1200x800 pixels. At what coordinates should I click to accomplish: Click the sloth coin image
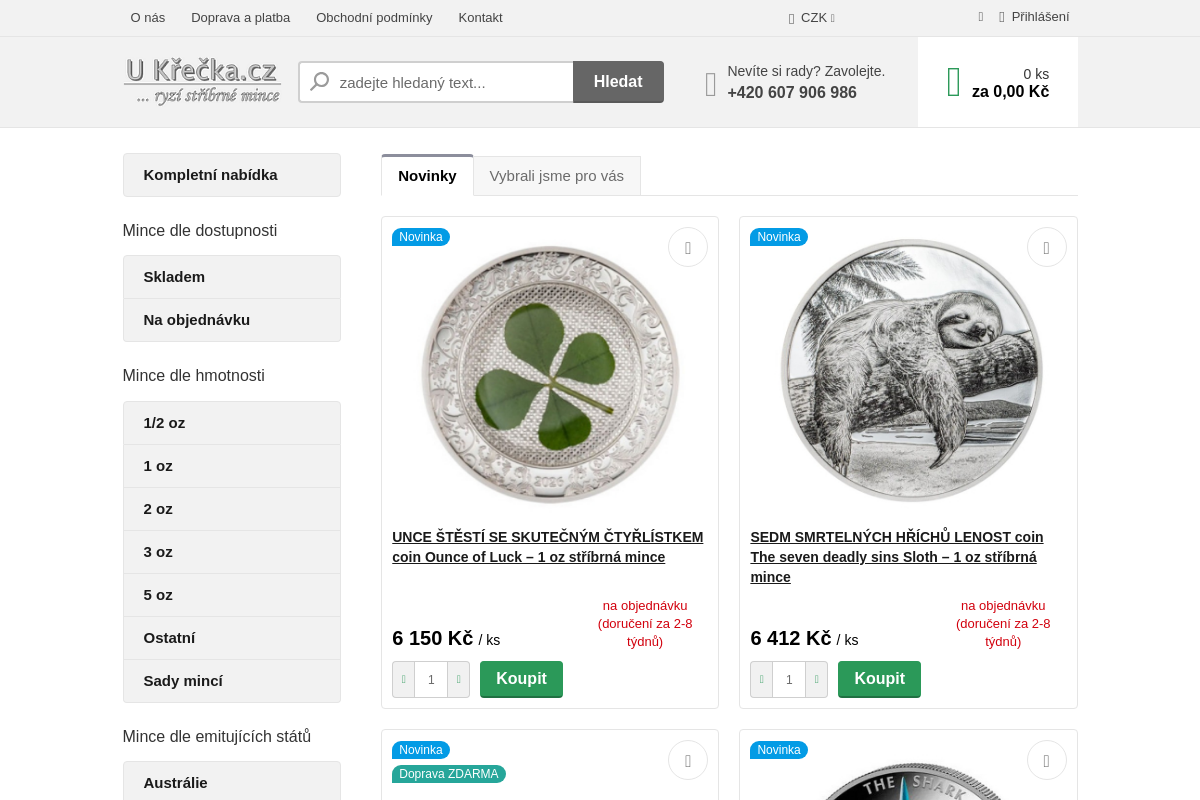911,371
